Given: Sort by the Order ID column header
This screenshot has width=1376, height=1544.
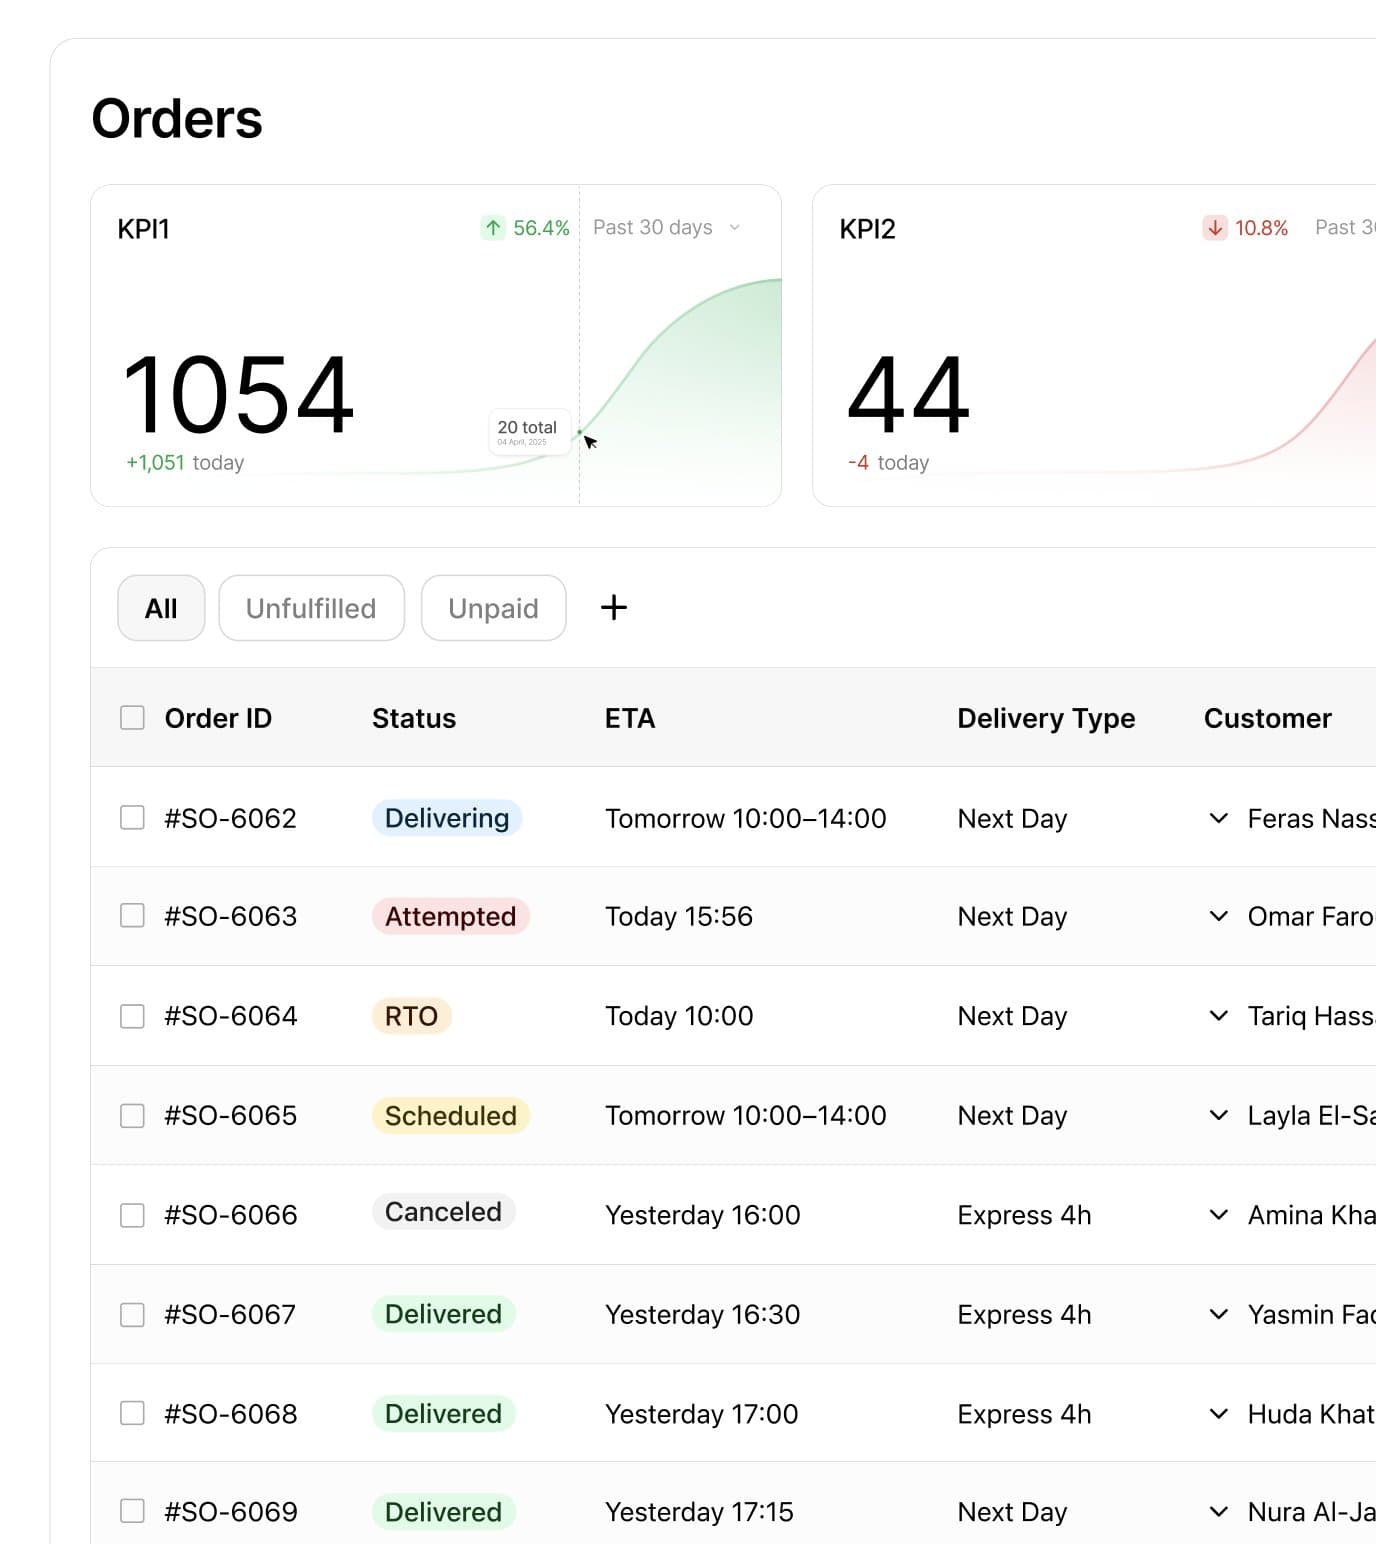Looking at the screenshot, I should point(218,718).
